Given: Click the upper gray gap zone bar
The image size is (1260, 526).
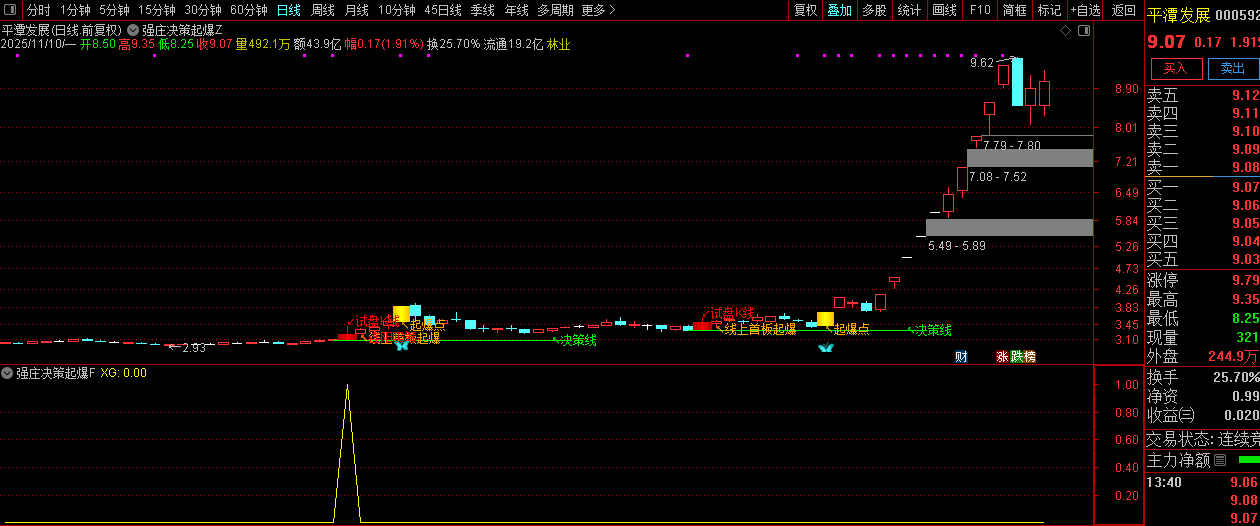Looking at the screenshot, I should (x=1030, y=158).
